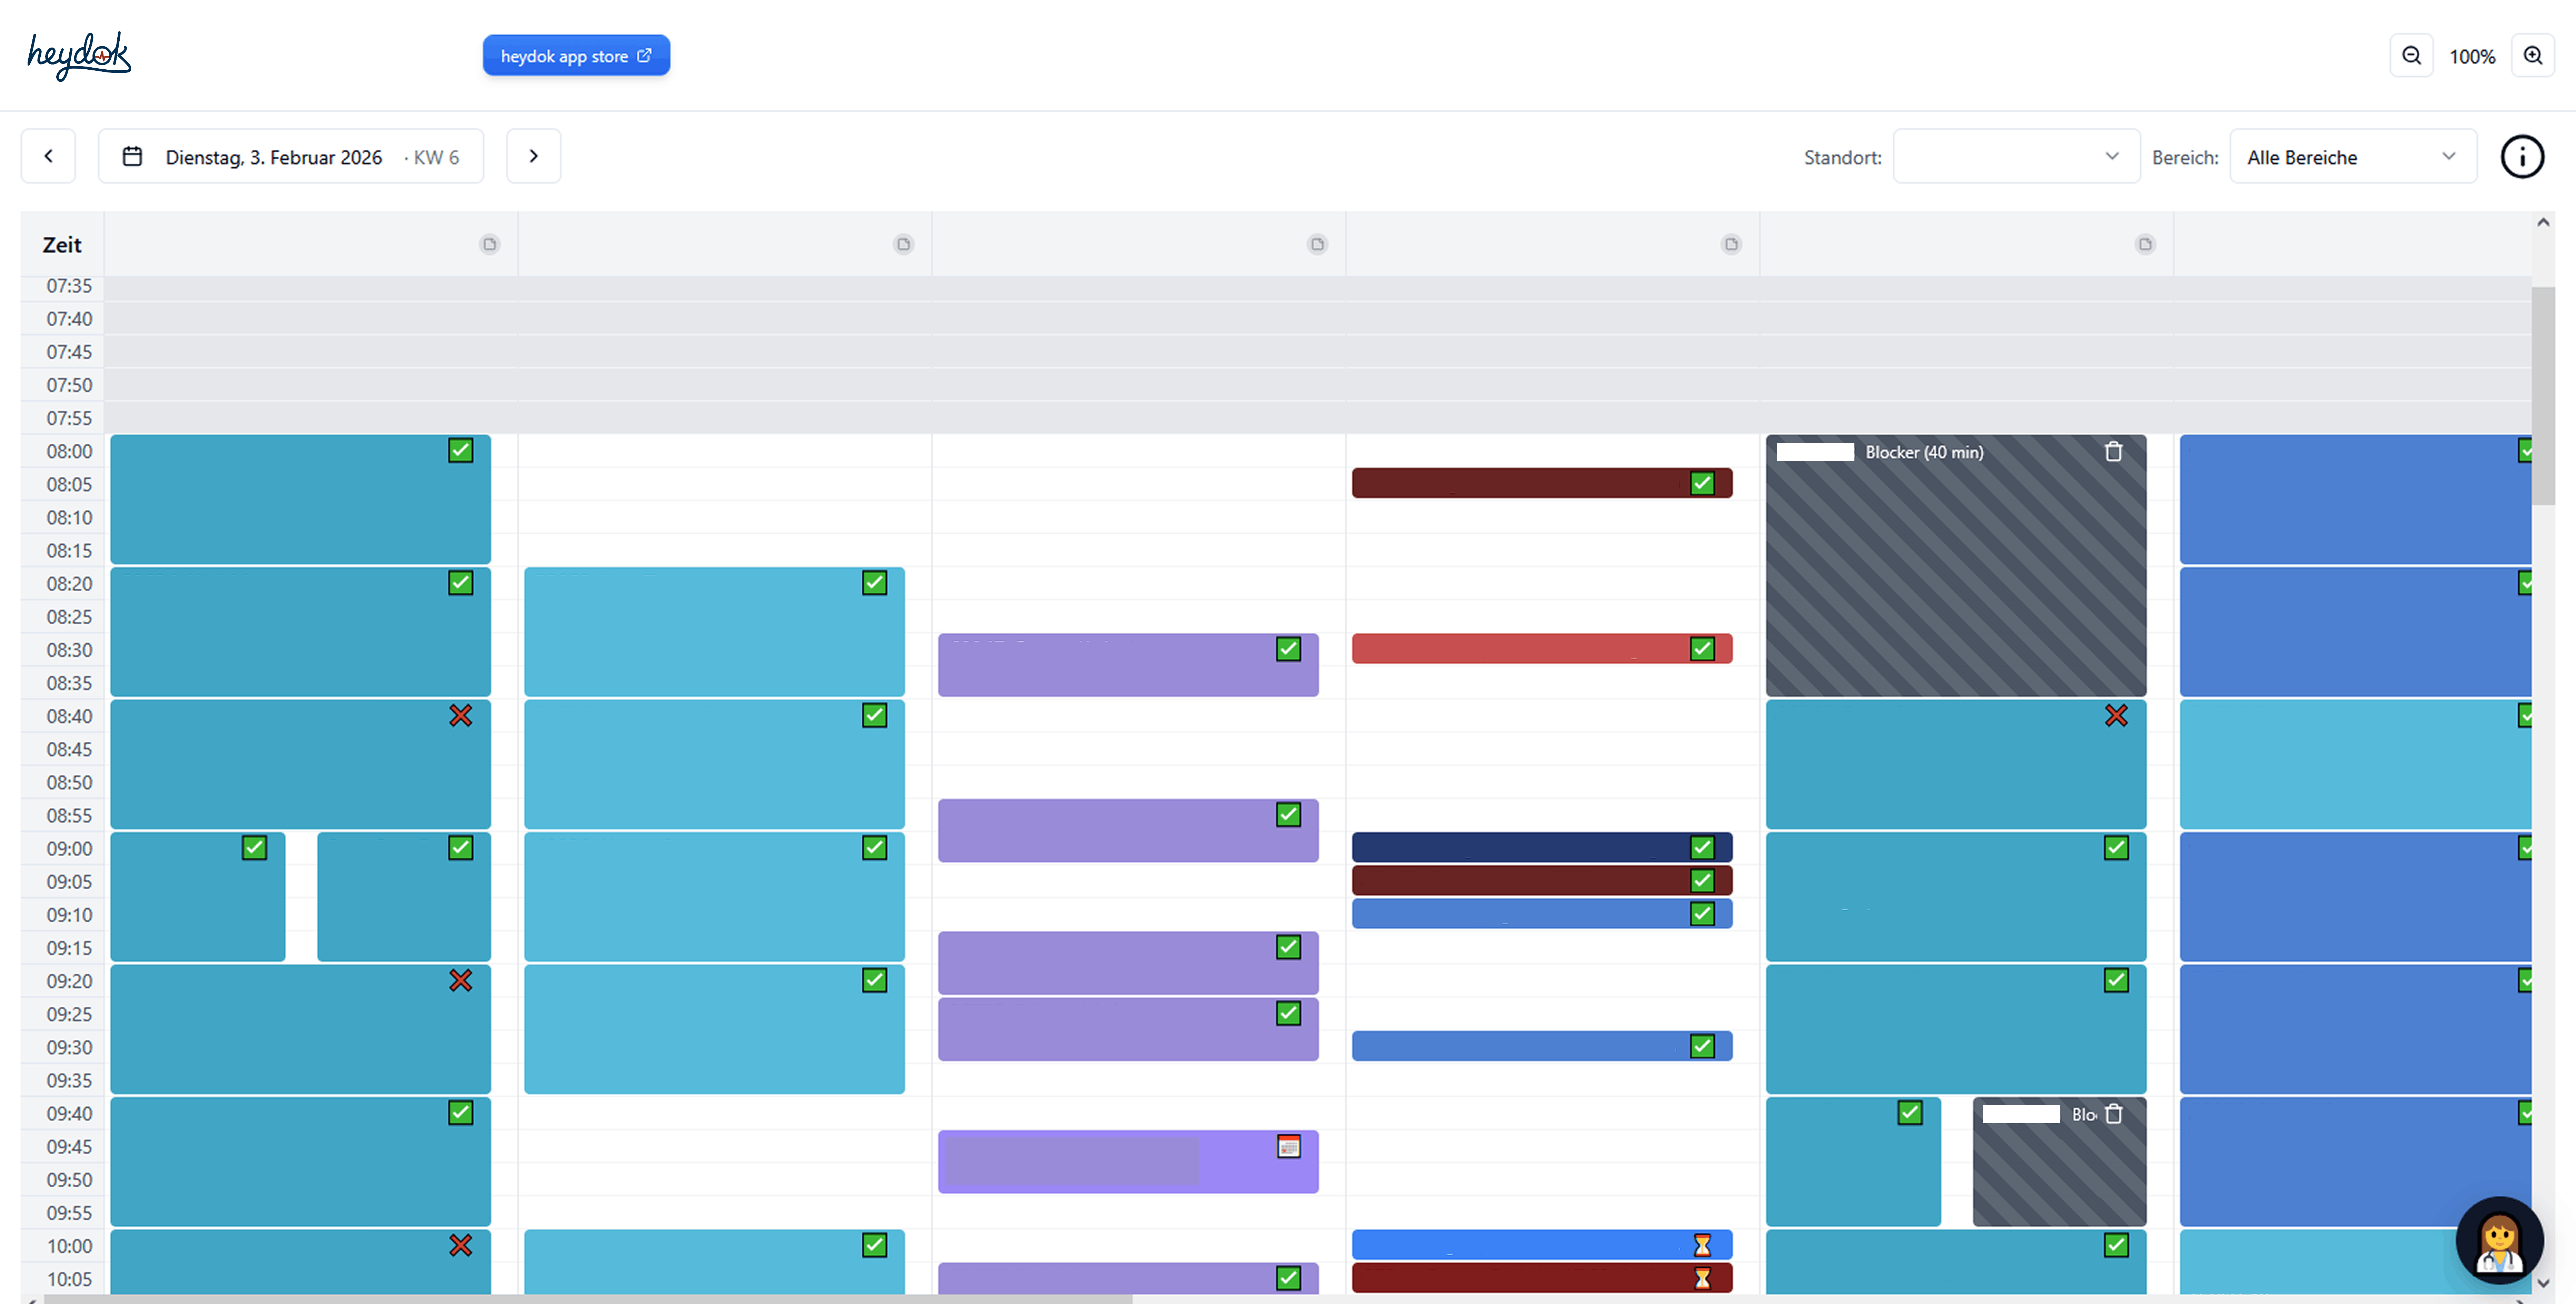Click red X on 09:20 first-column appointment
The width and height of the screenshot is (2576, 1304).
point(460,981)
